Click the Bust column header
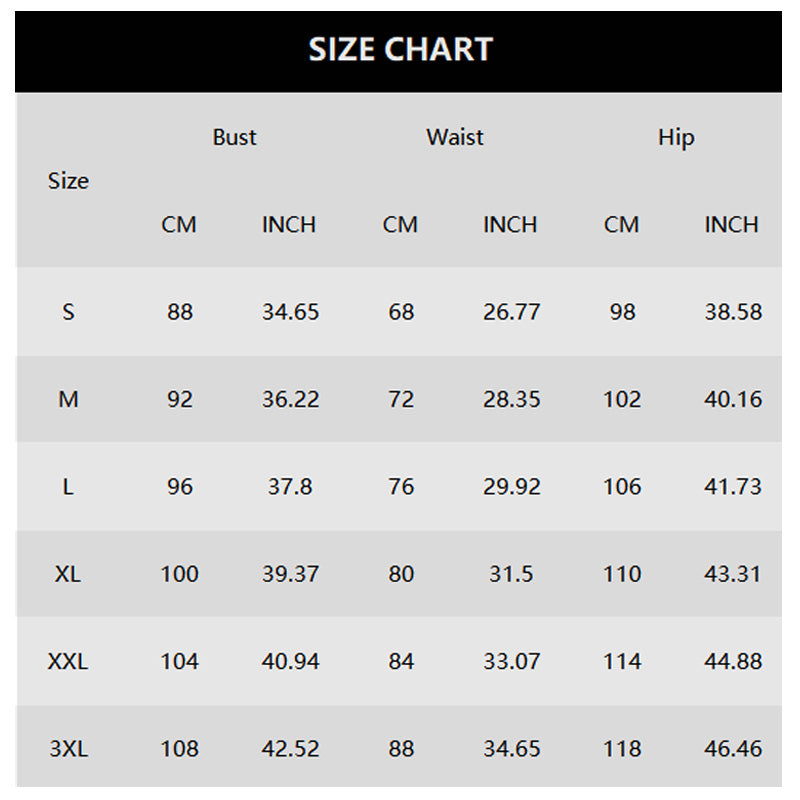Viewport: 800px width, 800px height. pos(234,137)
